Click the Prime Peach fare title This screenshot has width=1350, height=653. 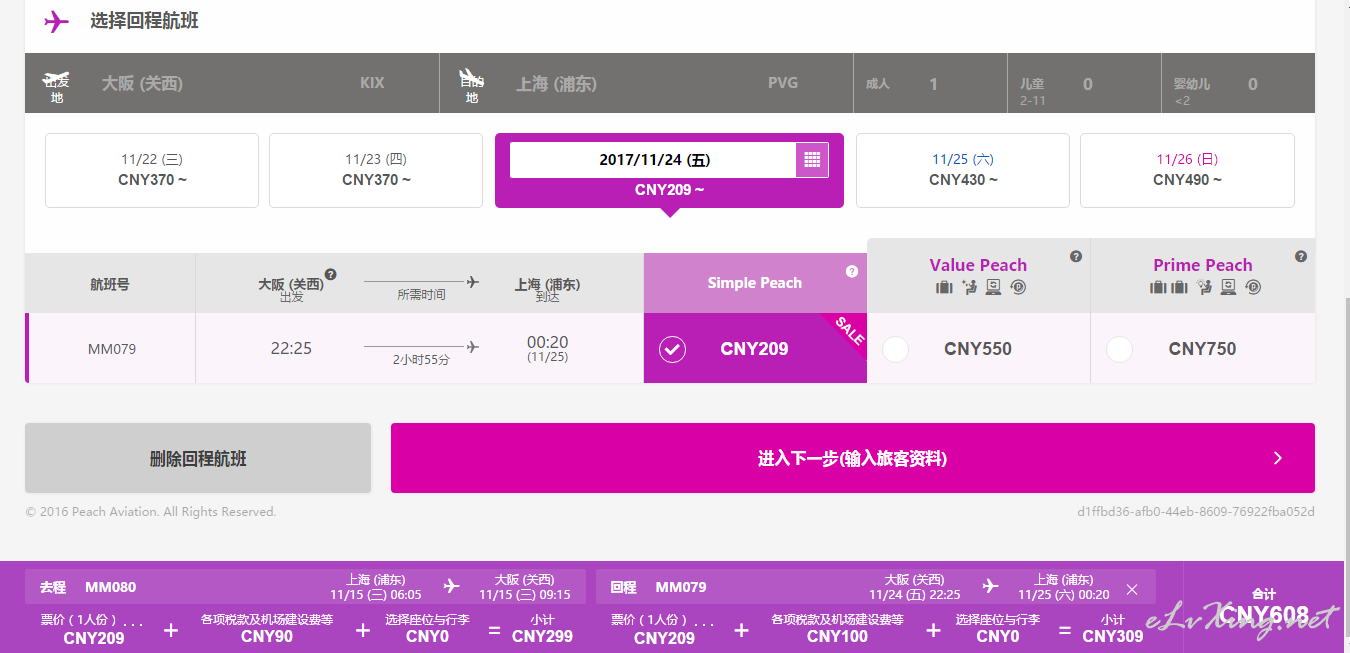coord(1203,265)
